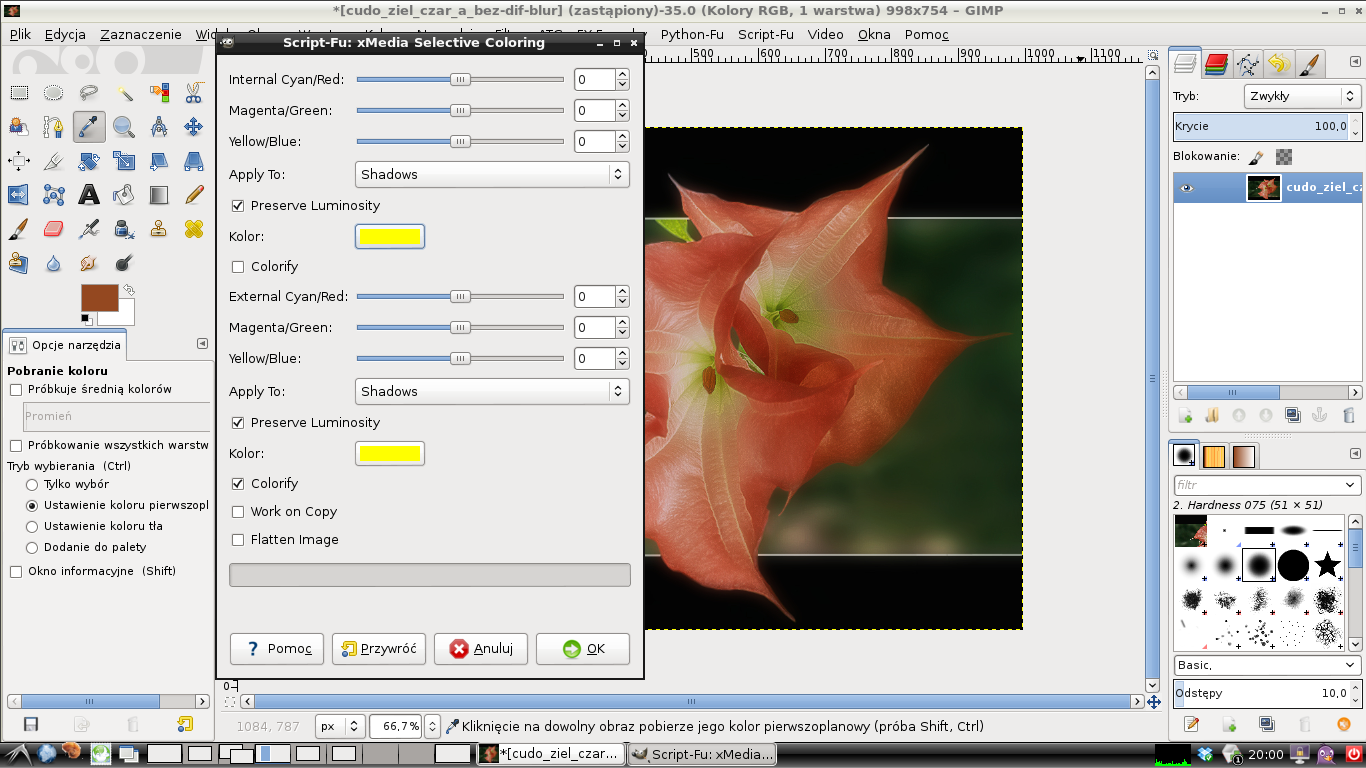This screenshot has height=768, width=1366.
Task: Click the Anuluj button
Action: pyautogui.click(x=482, y=649)
